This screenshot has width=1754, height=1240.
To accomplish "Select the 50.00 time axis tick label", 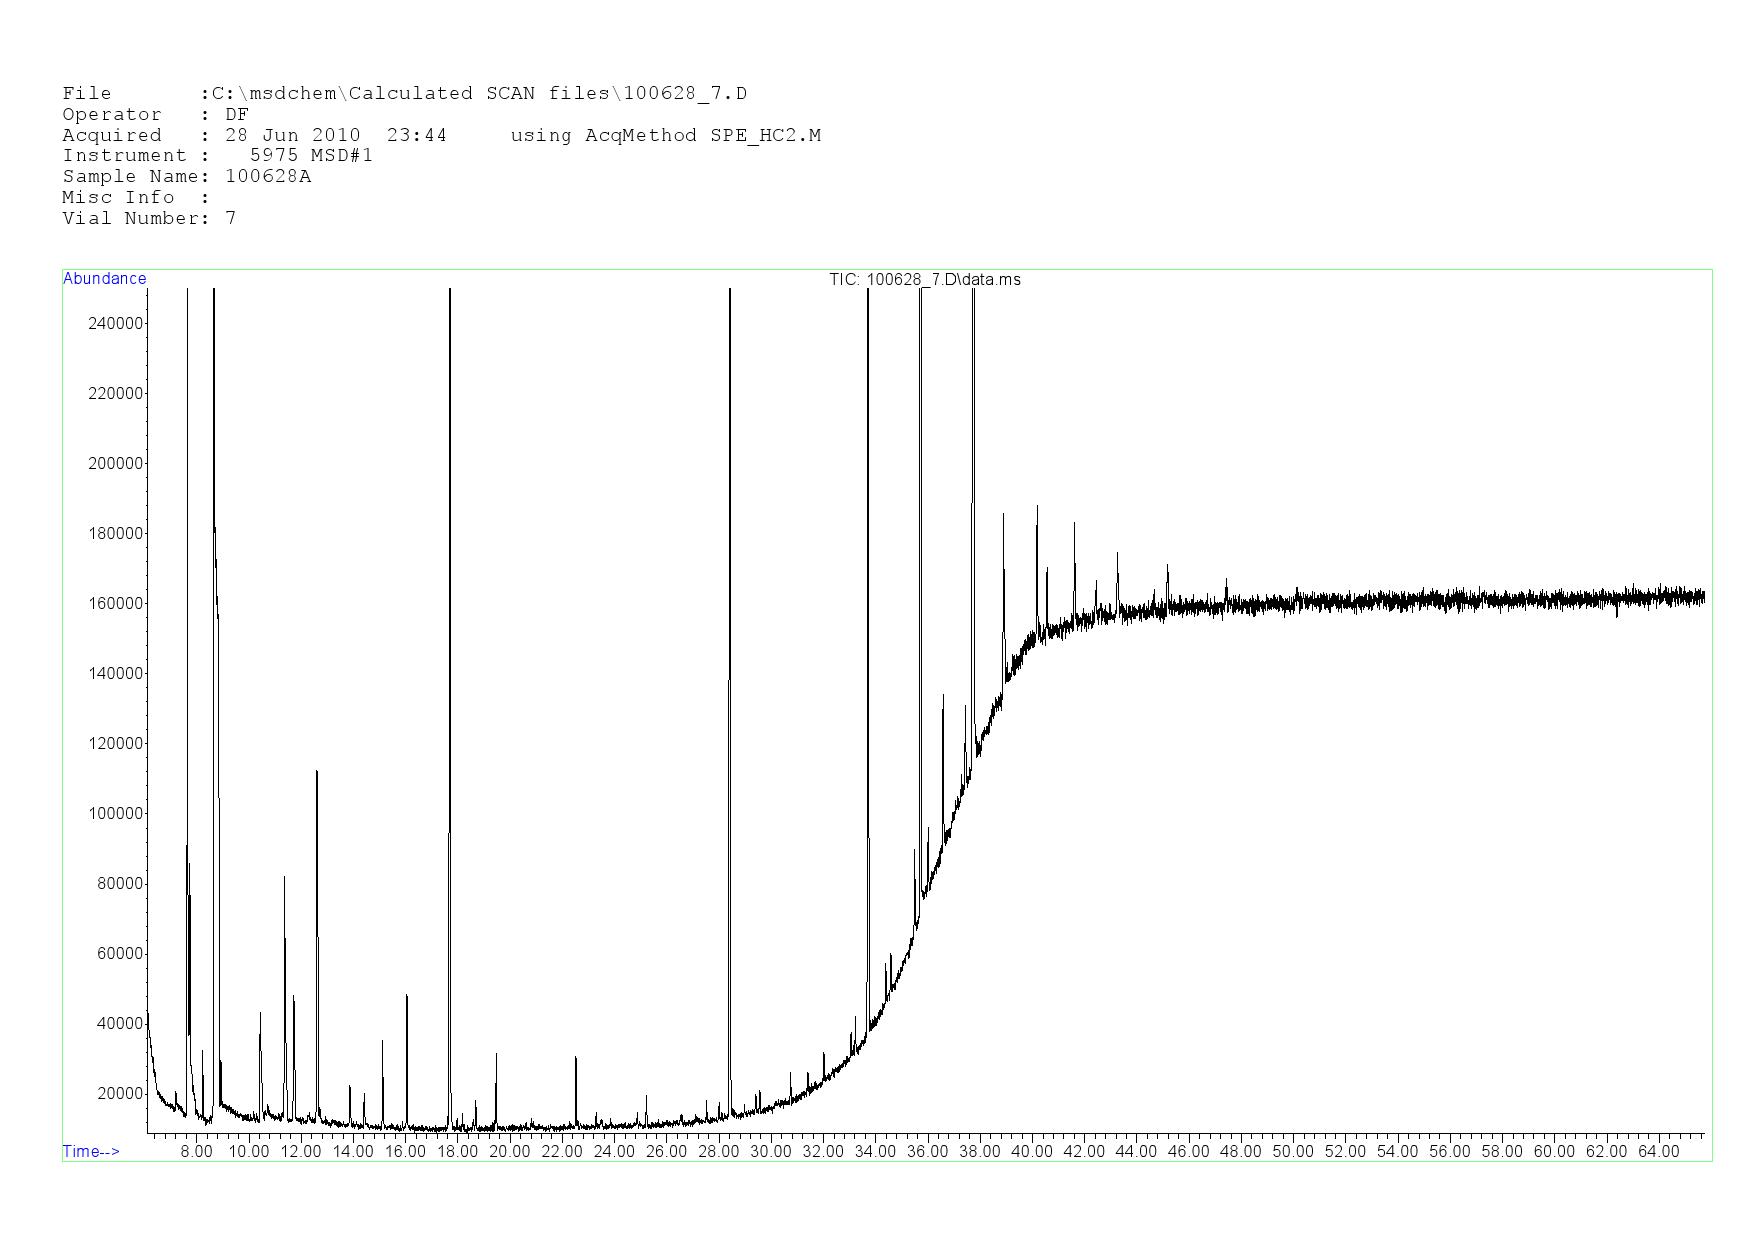I will (1292, 1151).
